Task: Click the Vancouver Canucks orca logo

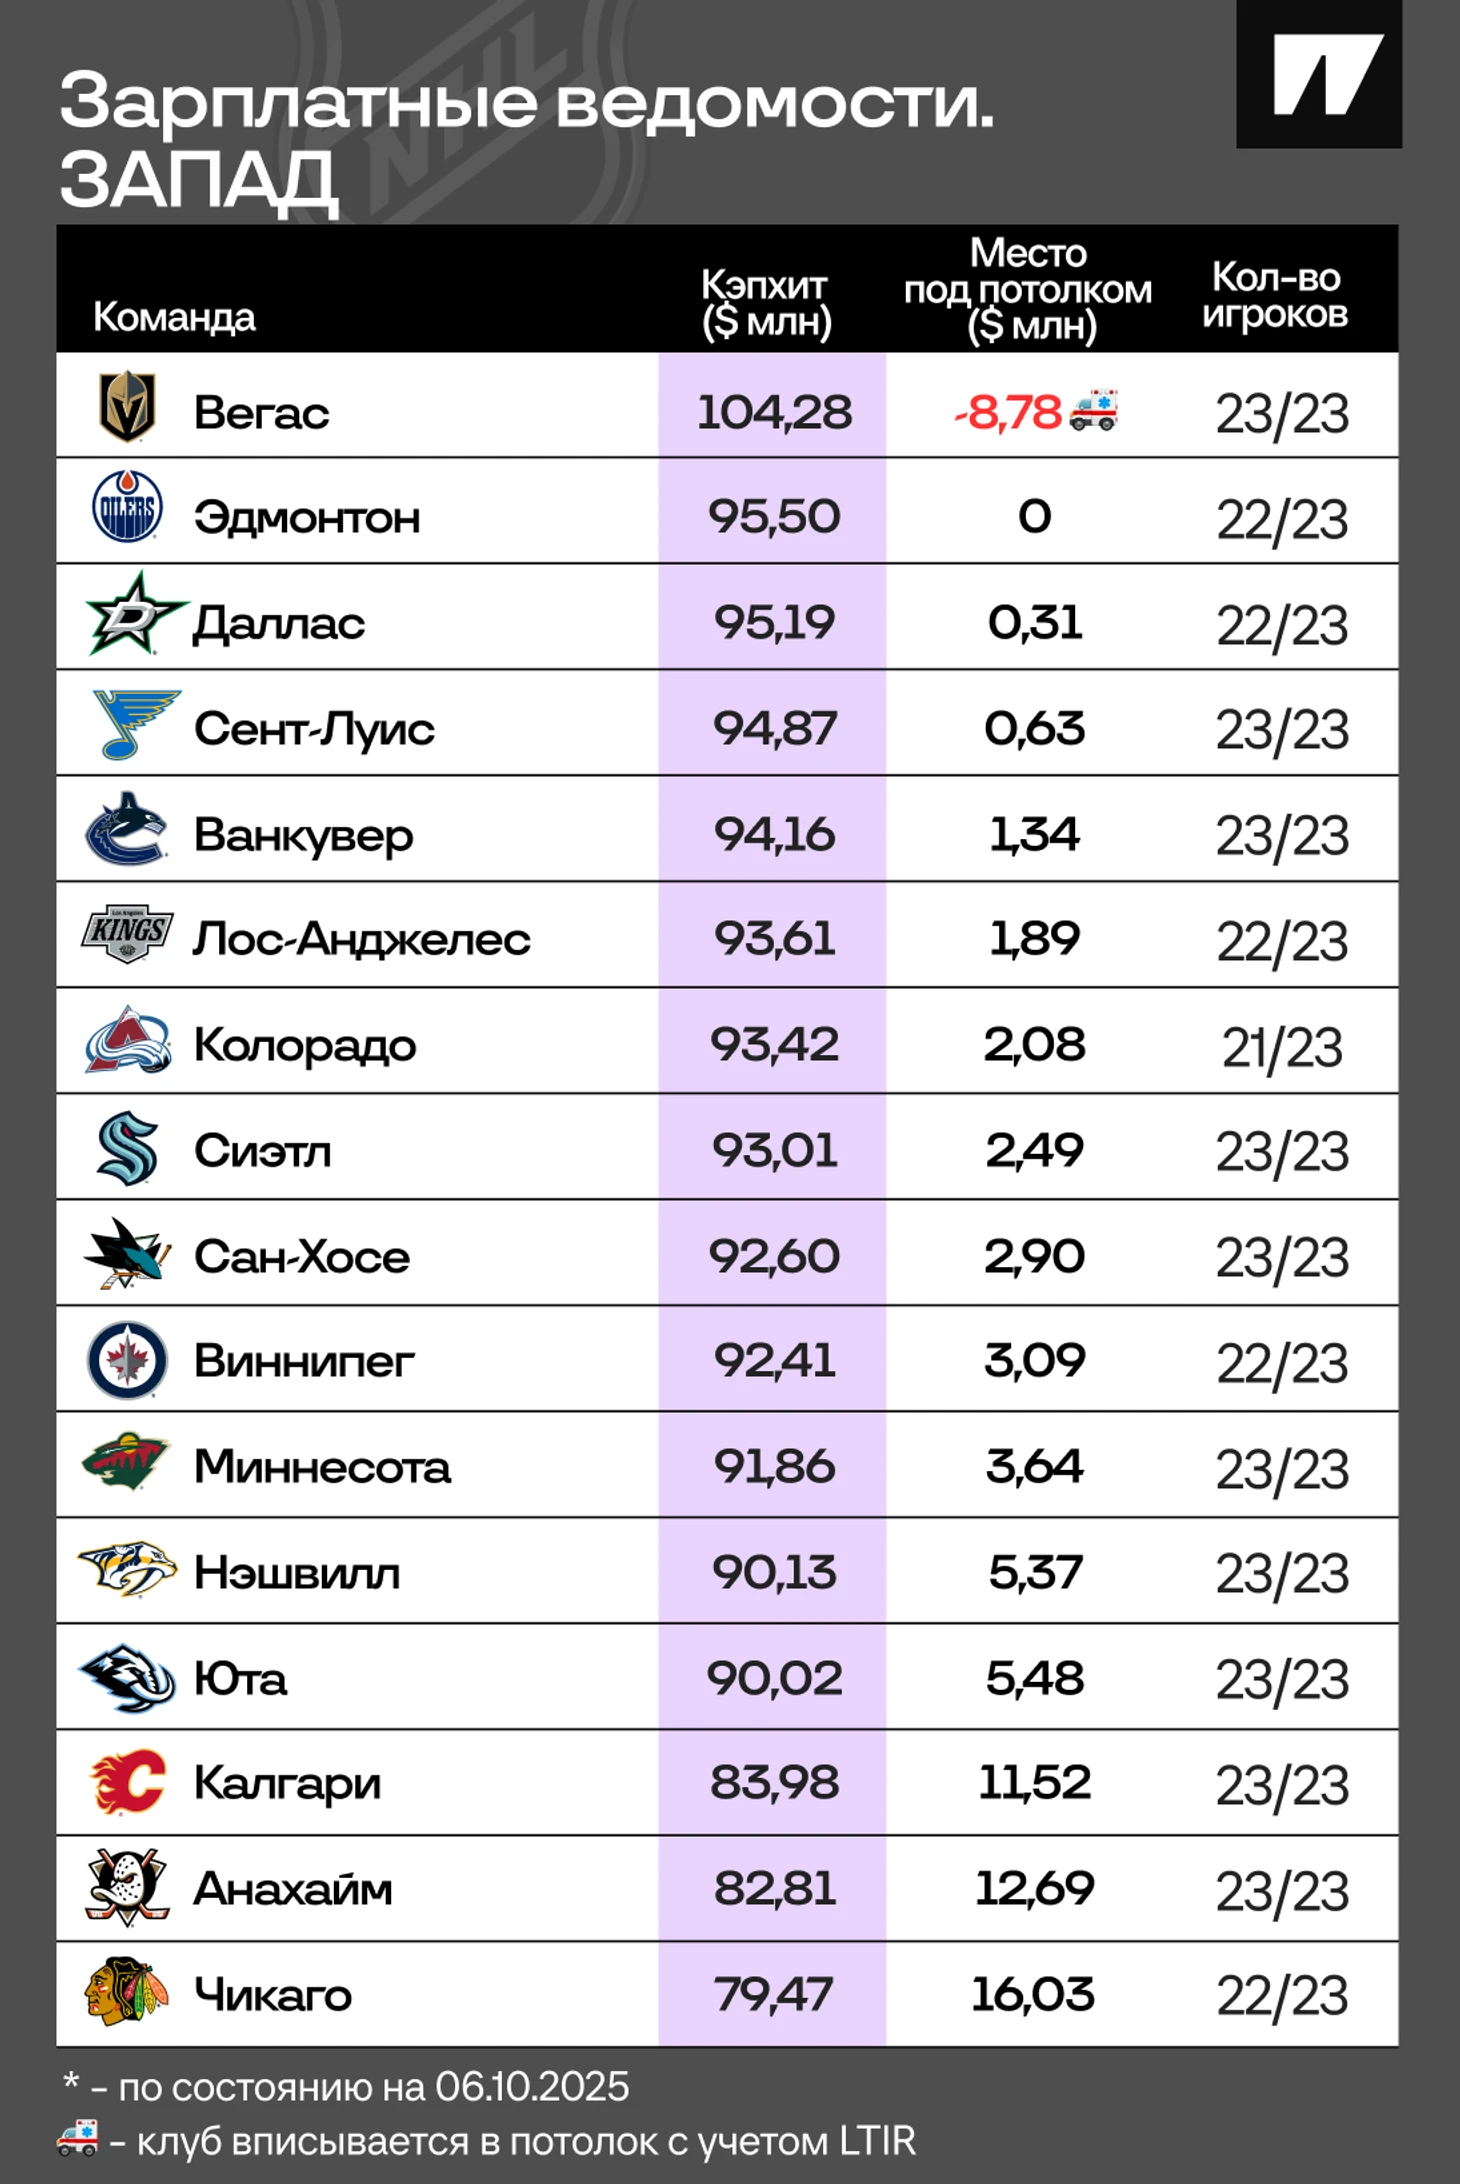Action: [x=127, y=829]
